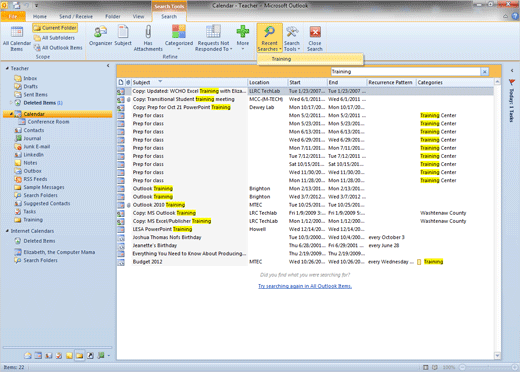Expand the Deleted Items folder arrow
Viewport: 520px width, 372px height.
(x=11, y=103)
